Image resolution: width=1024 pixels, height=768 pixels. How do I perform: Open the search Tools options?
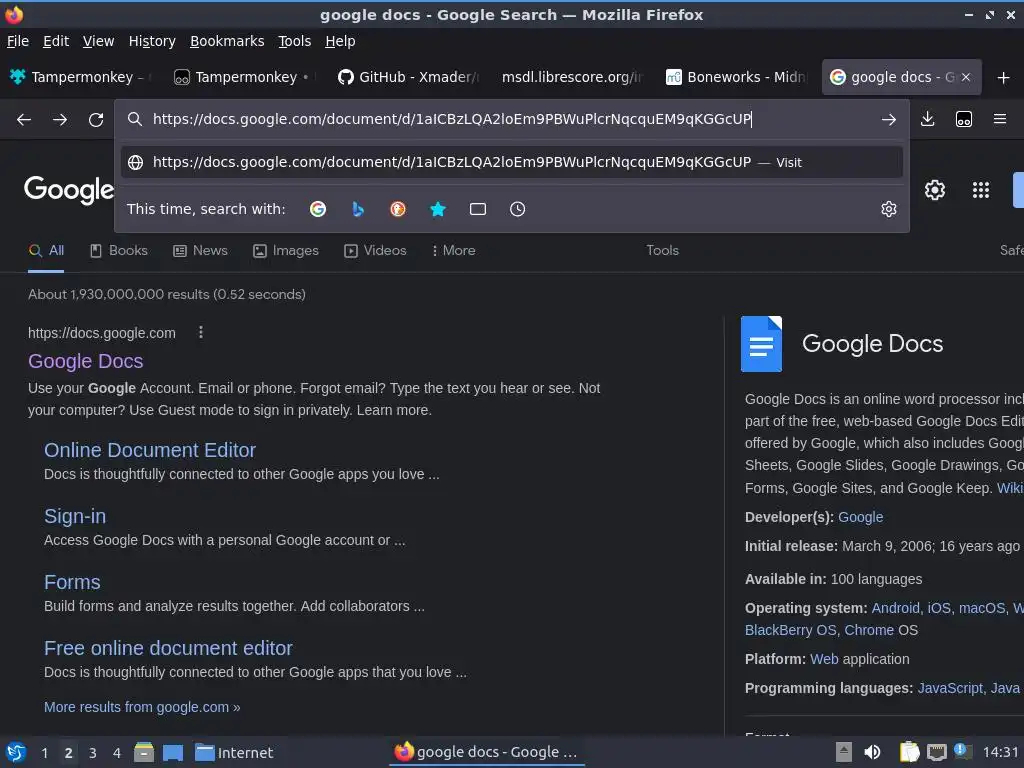tap(662, 251)
